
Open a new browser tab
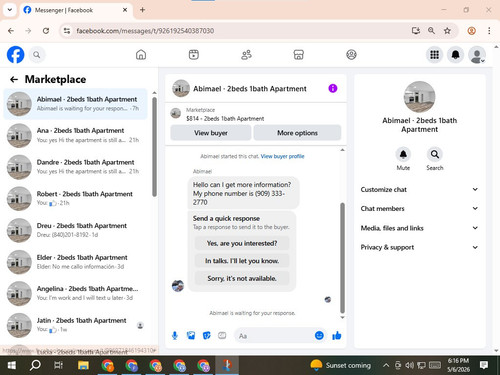coord(142,10)
